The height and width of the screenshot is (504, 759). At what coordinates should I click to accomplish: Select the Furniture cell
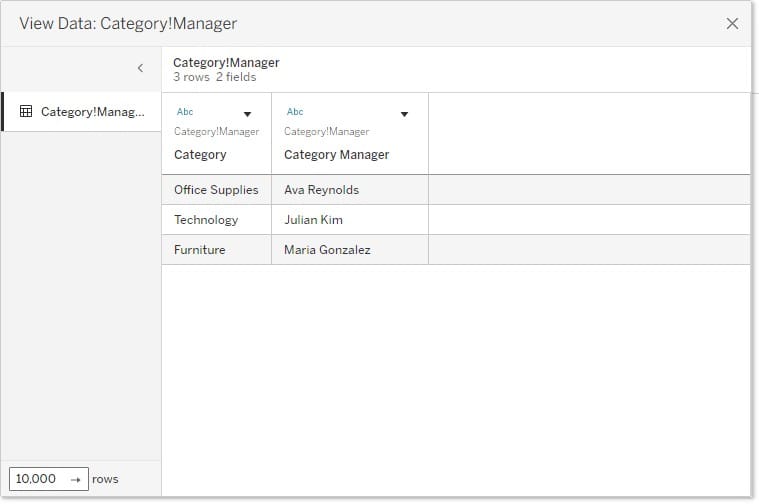pos(200,250)
